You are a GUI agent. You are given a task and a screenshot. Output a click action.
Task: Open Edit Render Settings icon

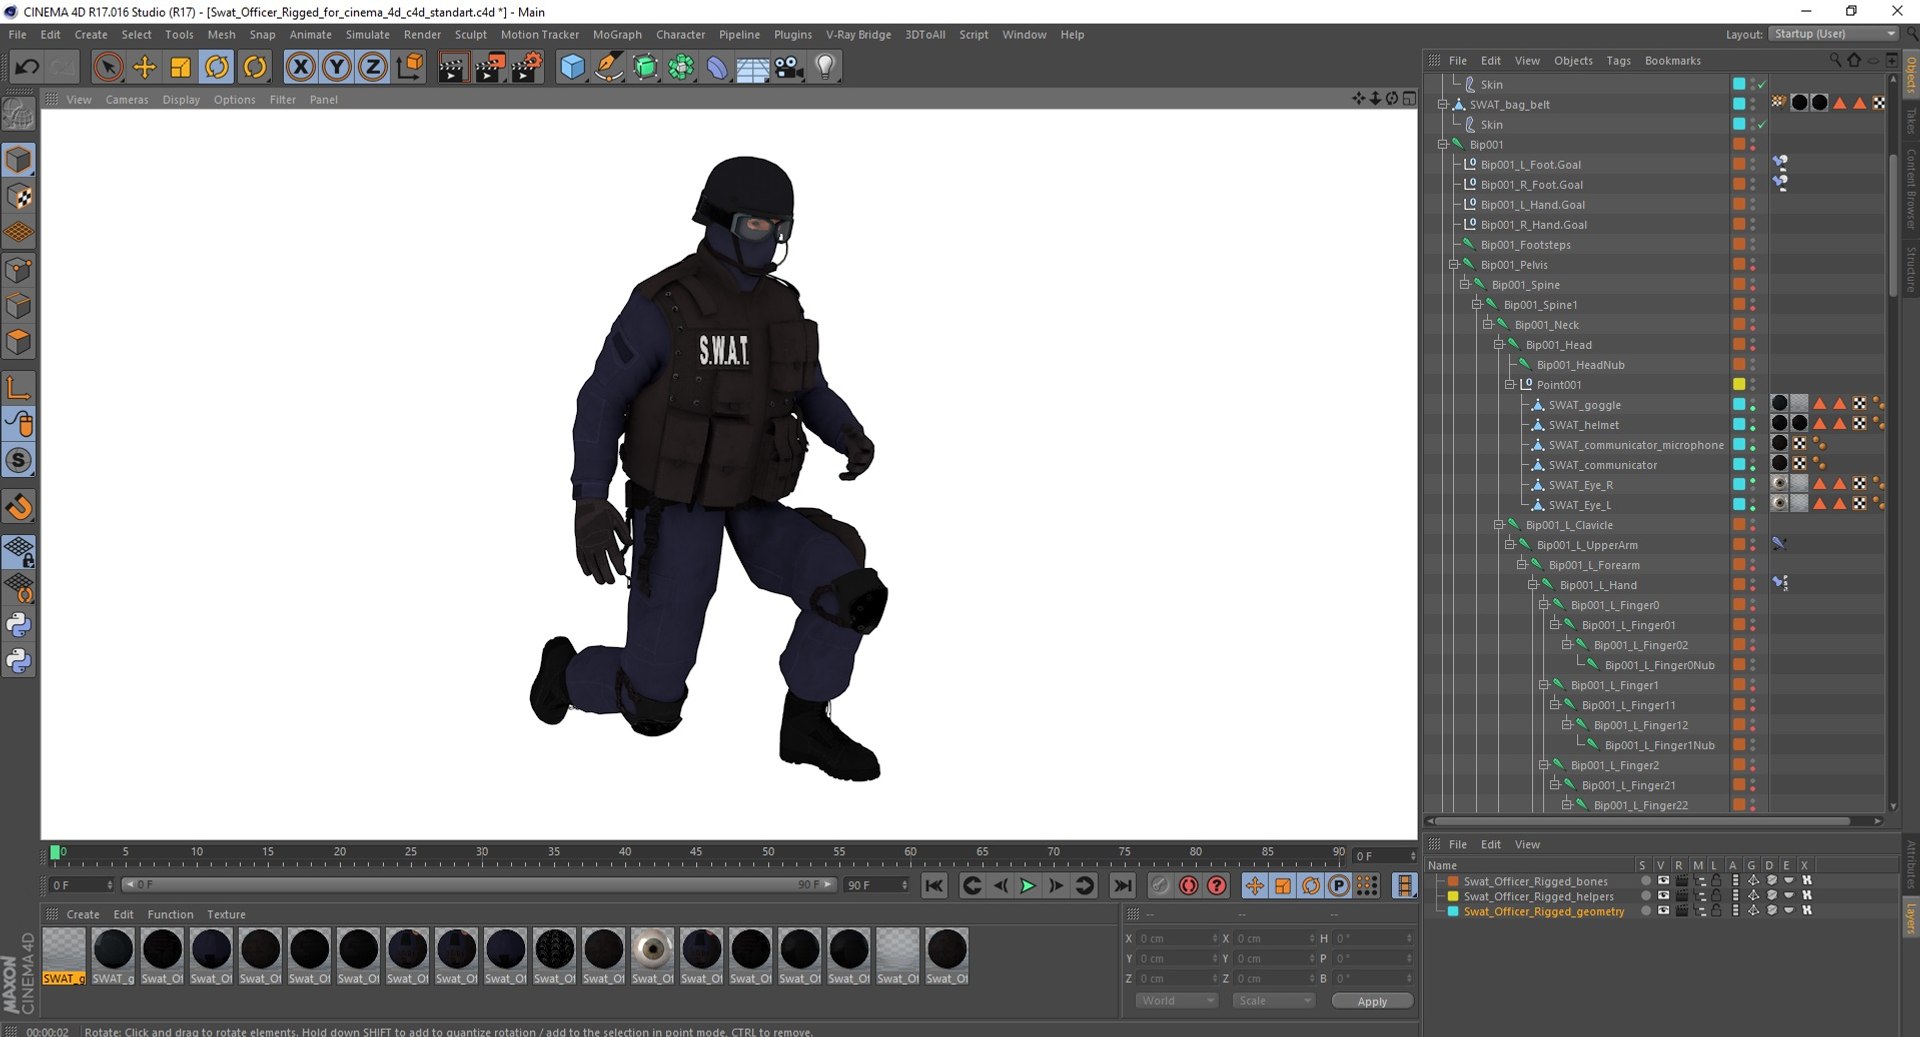[x=526, y=67]
